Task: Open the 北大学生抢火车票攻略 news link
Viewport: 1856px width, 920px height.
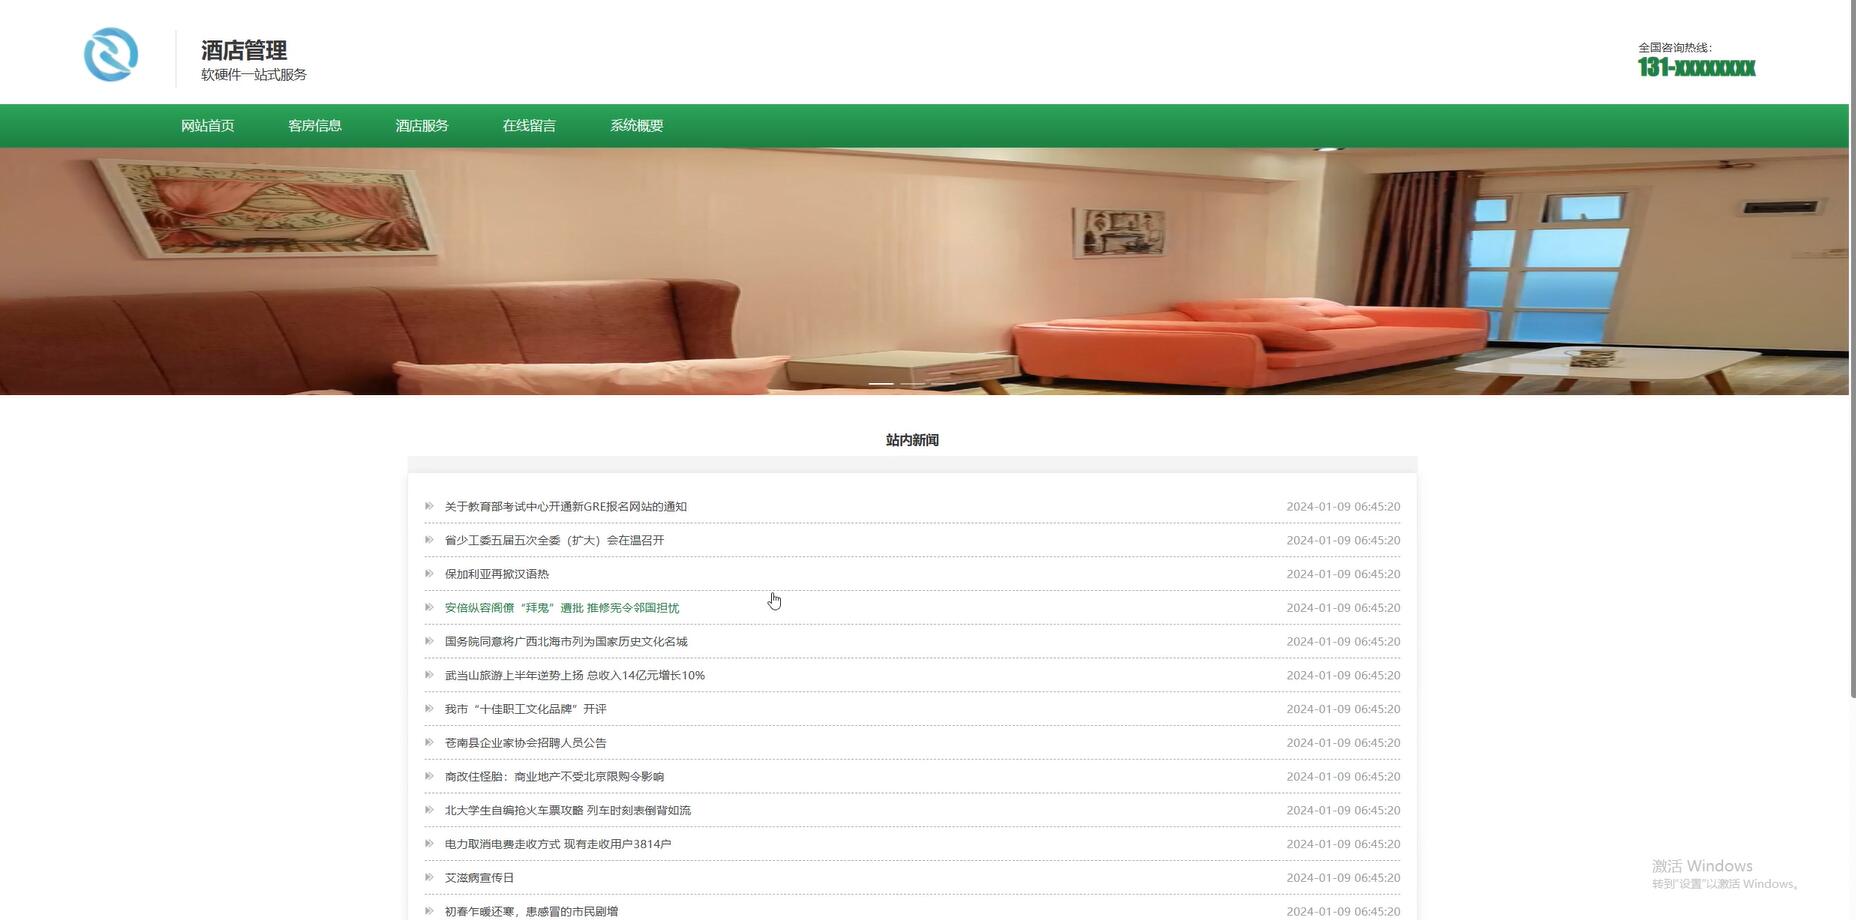Action: click(567, 810)
